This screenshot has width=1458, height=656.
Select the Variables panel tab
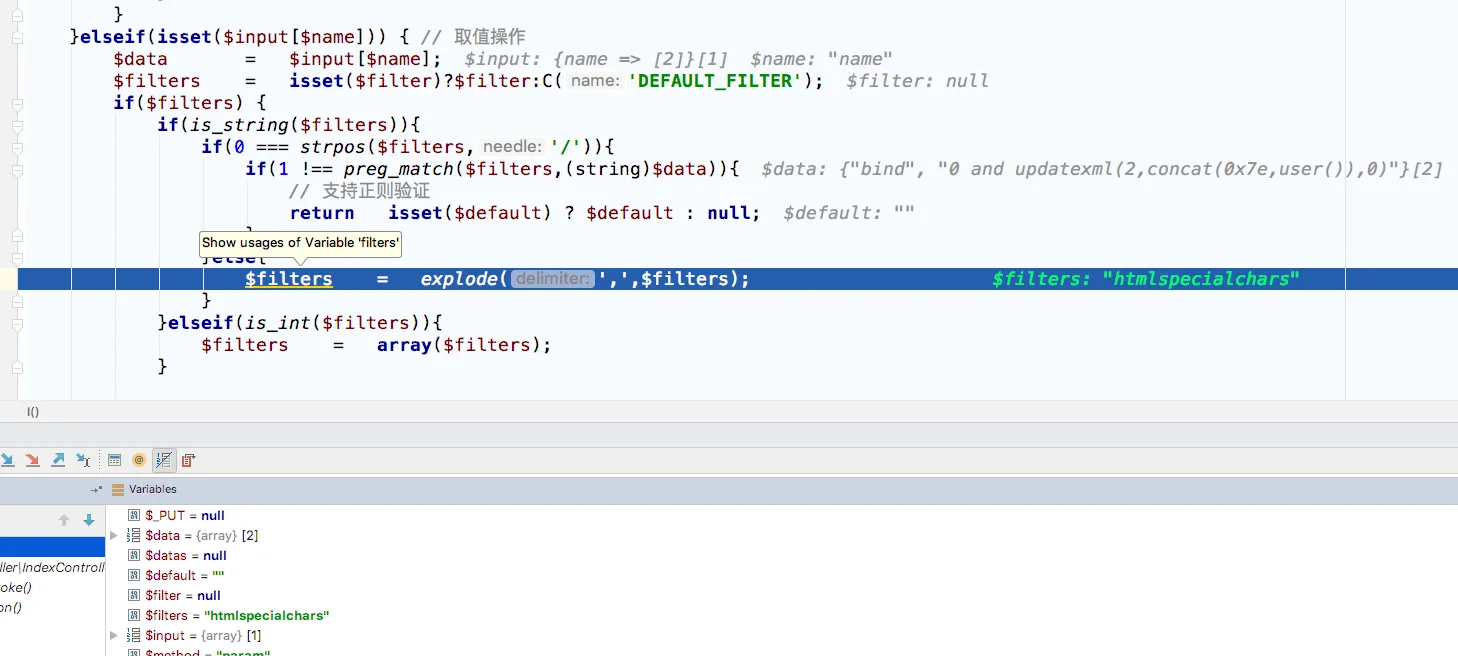pyautogui.click(x=152, y=490)
